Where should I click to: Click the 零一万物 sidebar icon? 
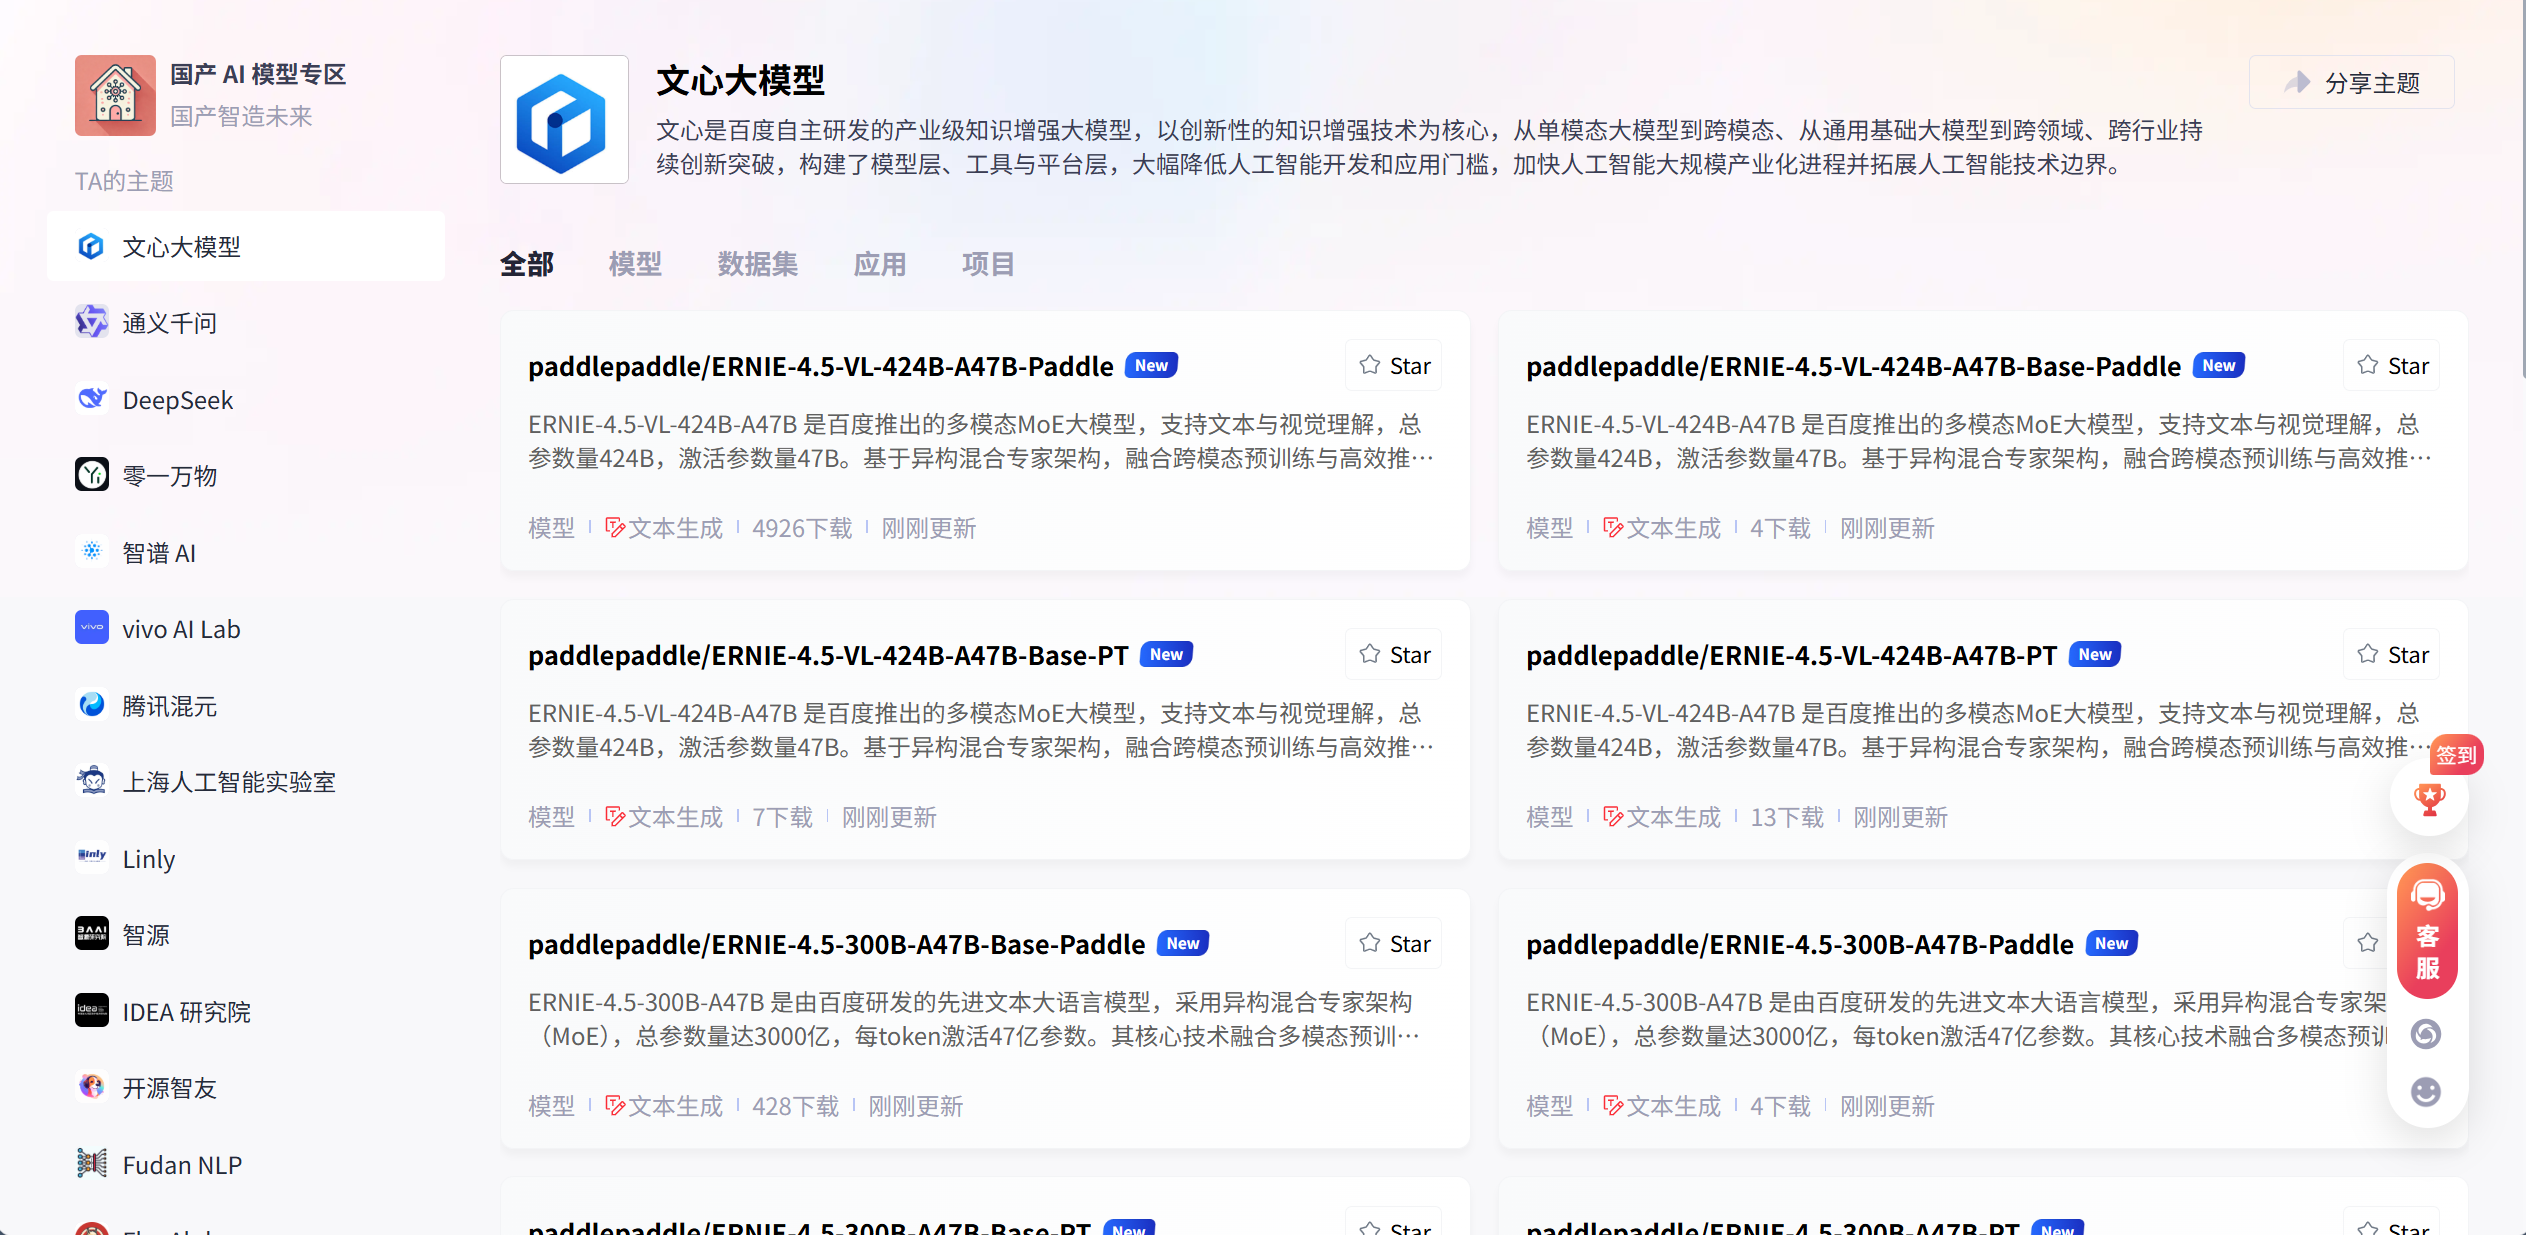91,474
